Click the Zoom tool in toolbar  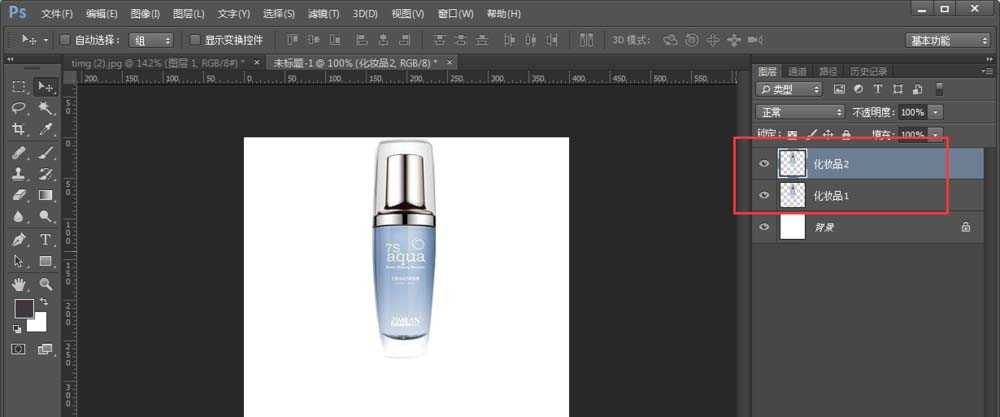46,284
